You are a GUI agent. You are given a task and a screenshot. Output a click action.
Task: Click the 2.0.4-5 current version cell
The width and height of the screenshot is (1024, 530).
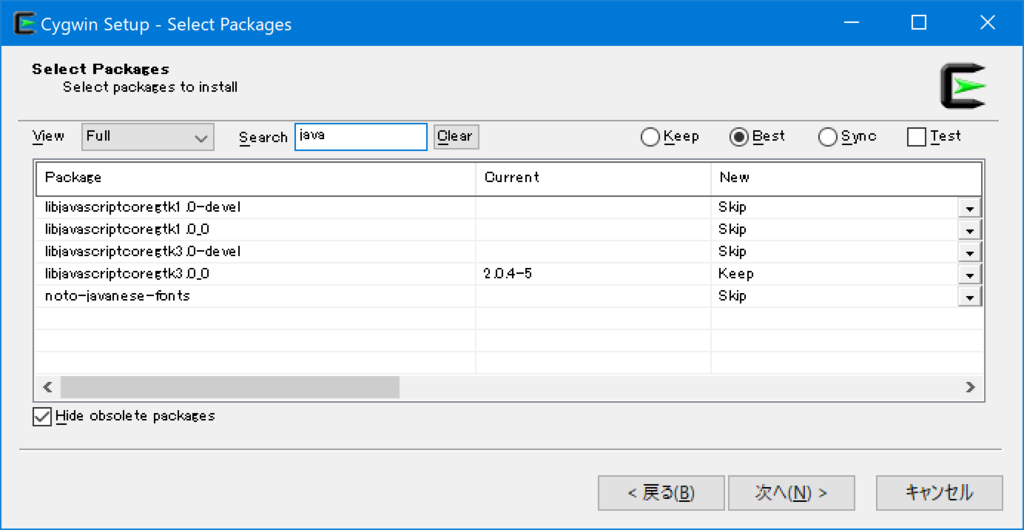[x=508, y=273]
